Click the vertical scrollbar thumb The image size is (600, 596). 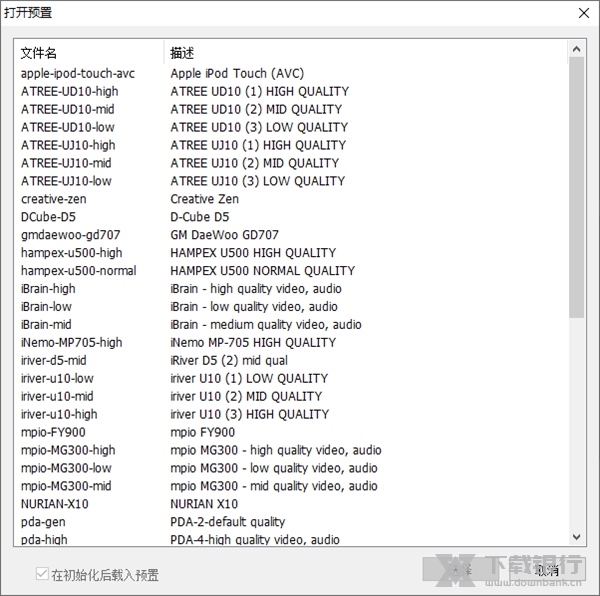click(576, 185)
